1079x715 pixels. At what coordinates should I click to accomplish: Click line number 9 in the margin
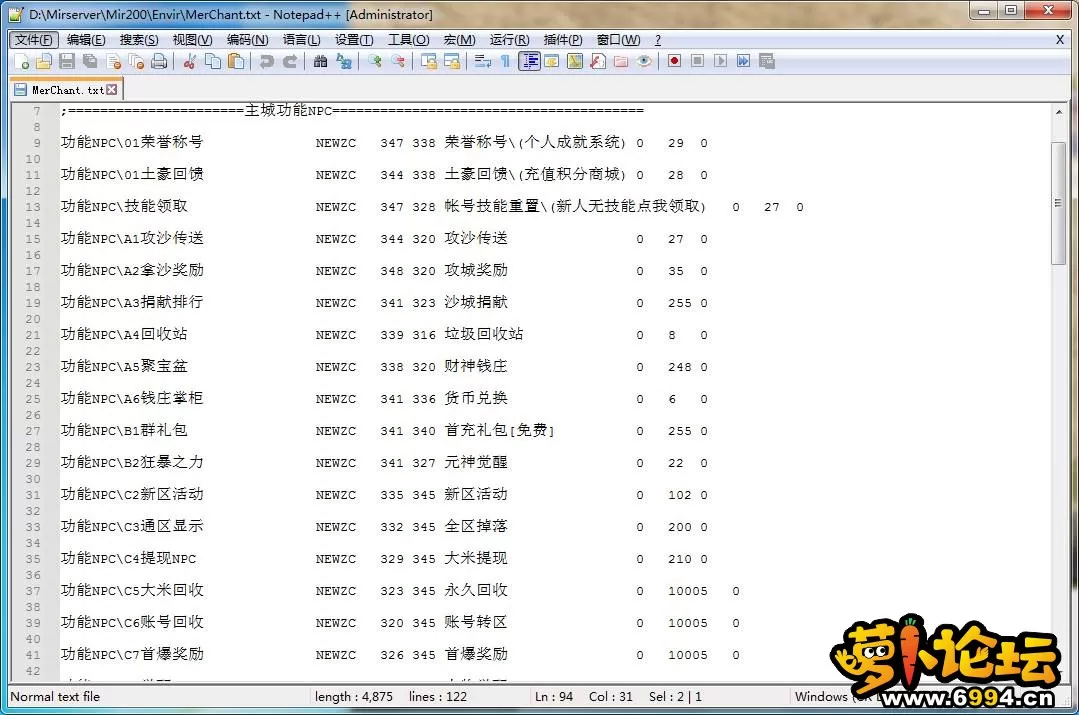pos(36,143)
